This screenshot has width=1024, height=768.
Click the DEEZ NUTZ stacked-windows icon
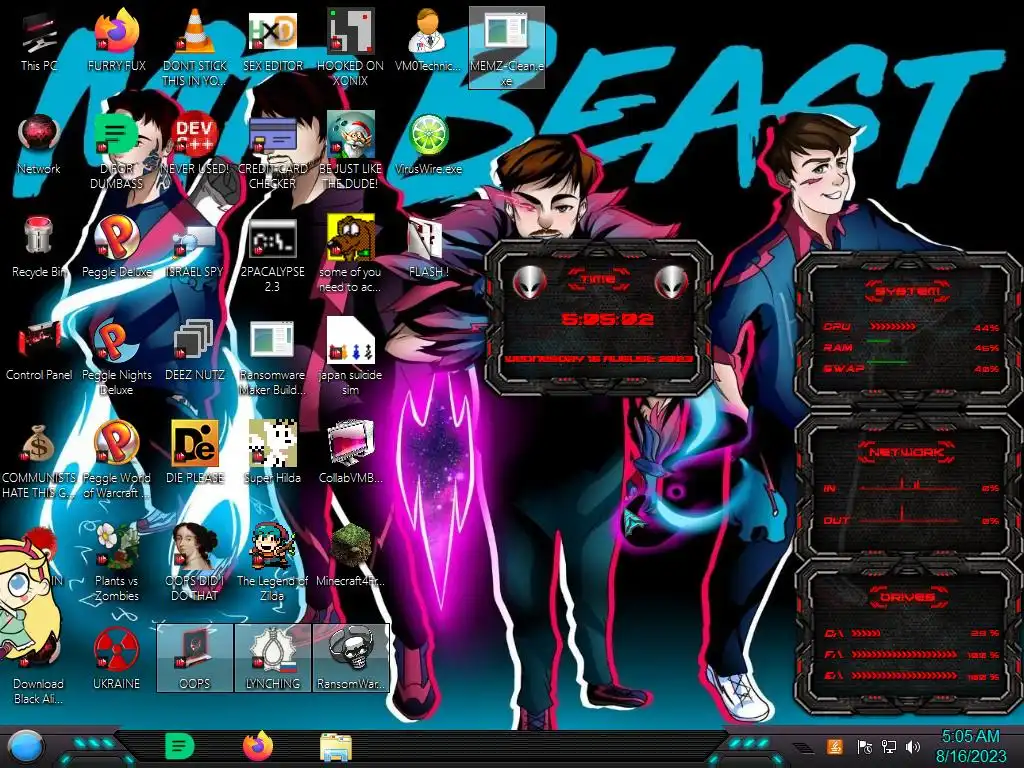point(194,351)
